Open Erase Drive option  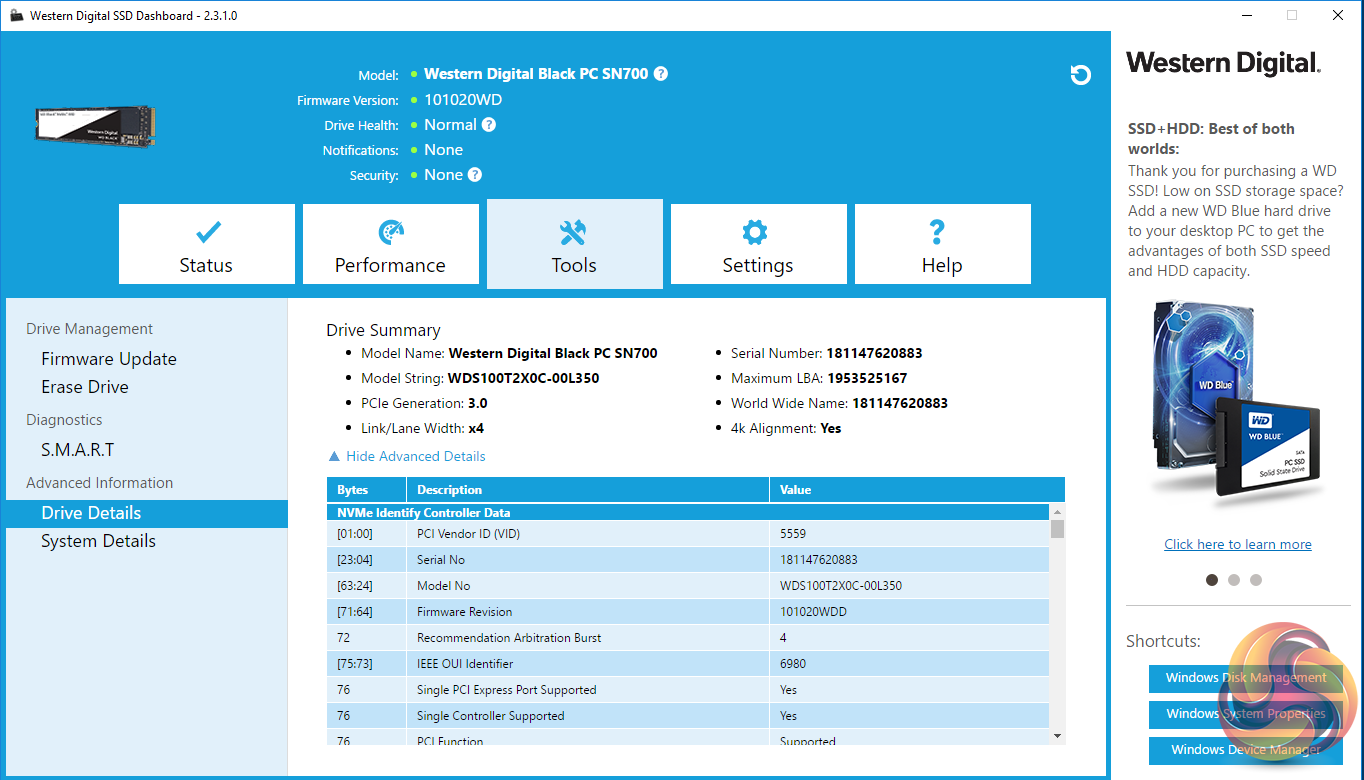tap(85, 387)
